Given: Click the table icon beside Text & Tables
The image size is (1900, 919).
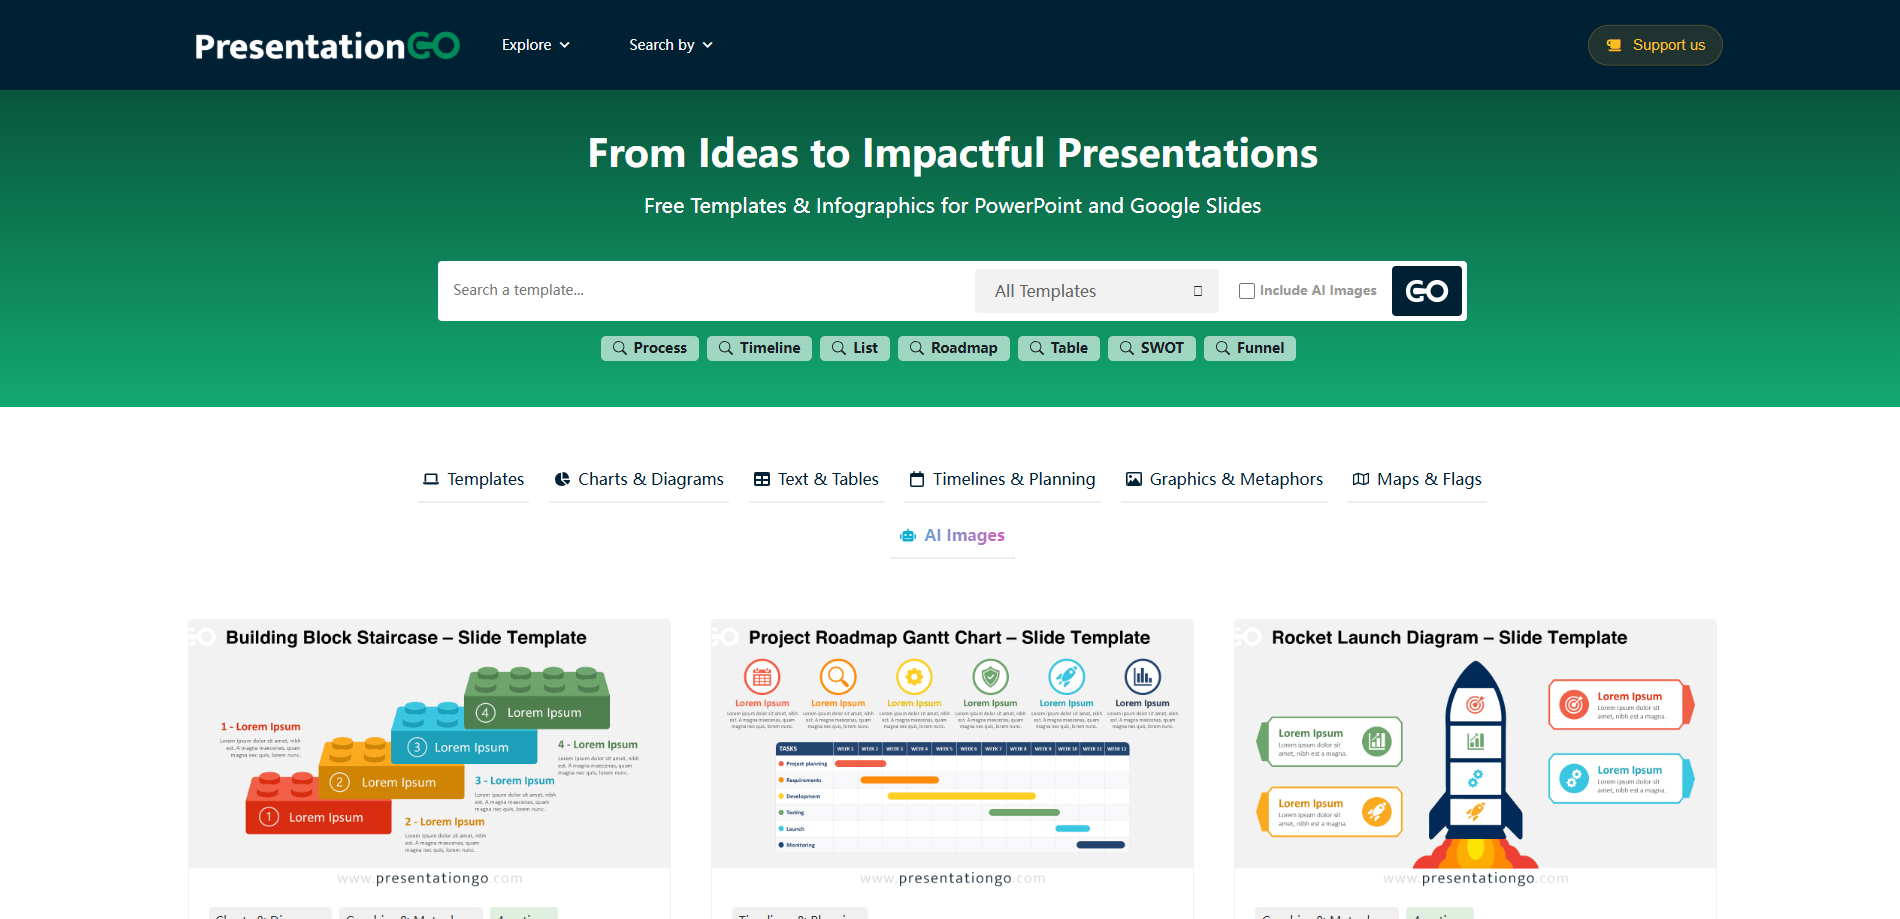Looking at the screenshot, I should tap(762, 479).
